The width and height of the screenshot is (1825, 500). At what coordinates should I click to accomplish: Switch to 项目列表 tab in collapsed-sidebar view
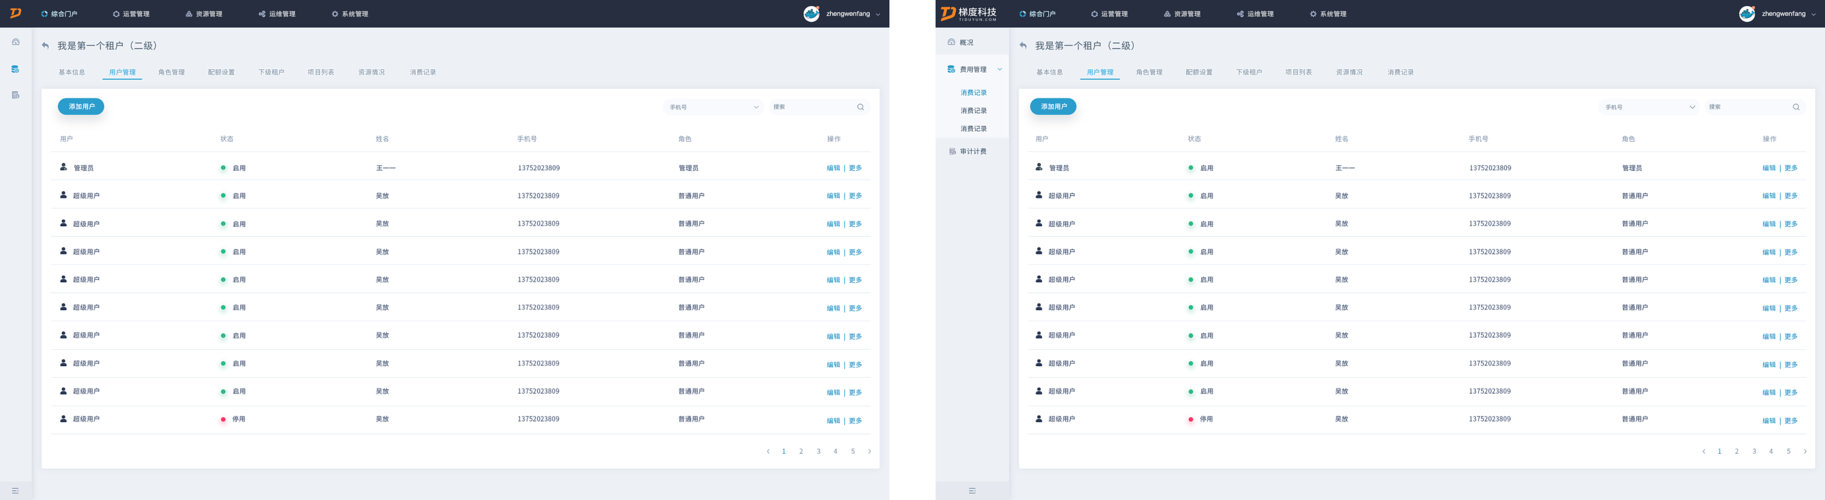pyautogui.click(x=321, y=72)
